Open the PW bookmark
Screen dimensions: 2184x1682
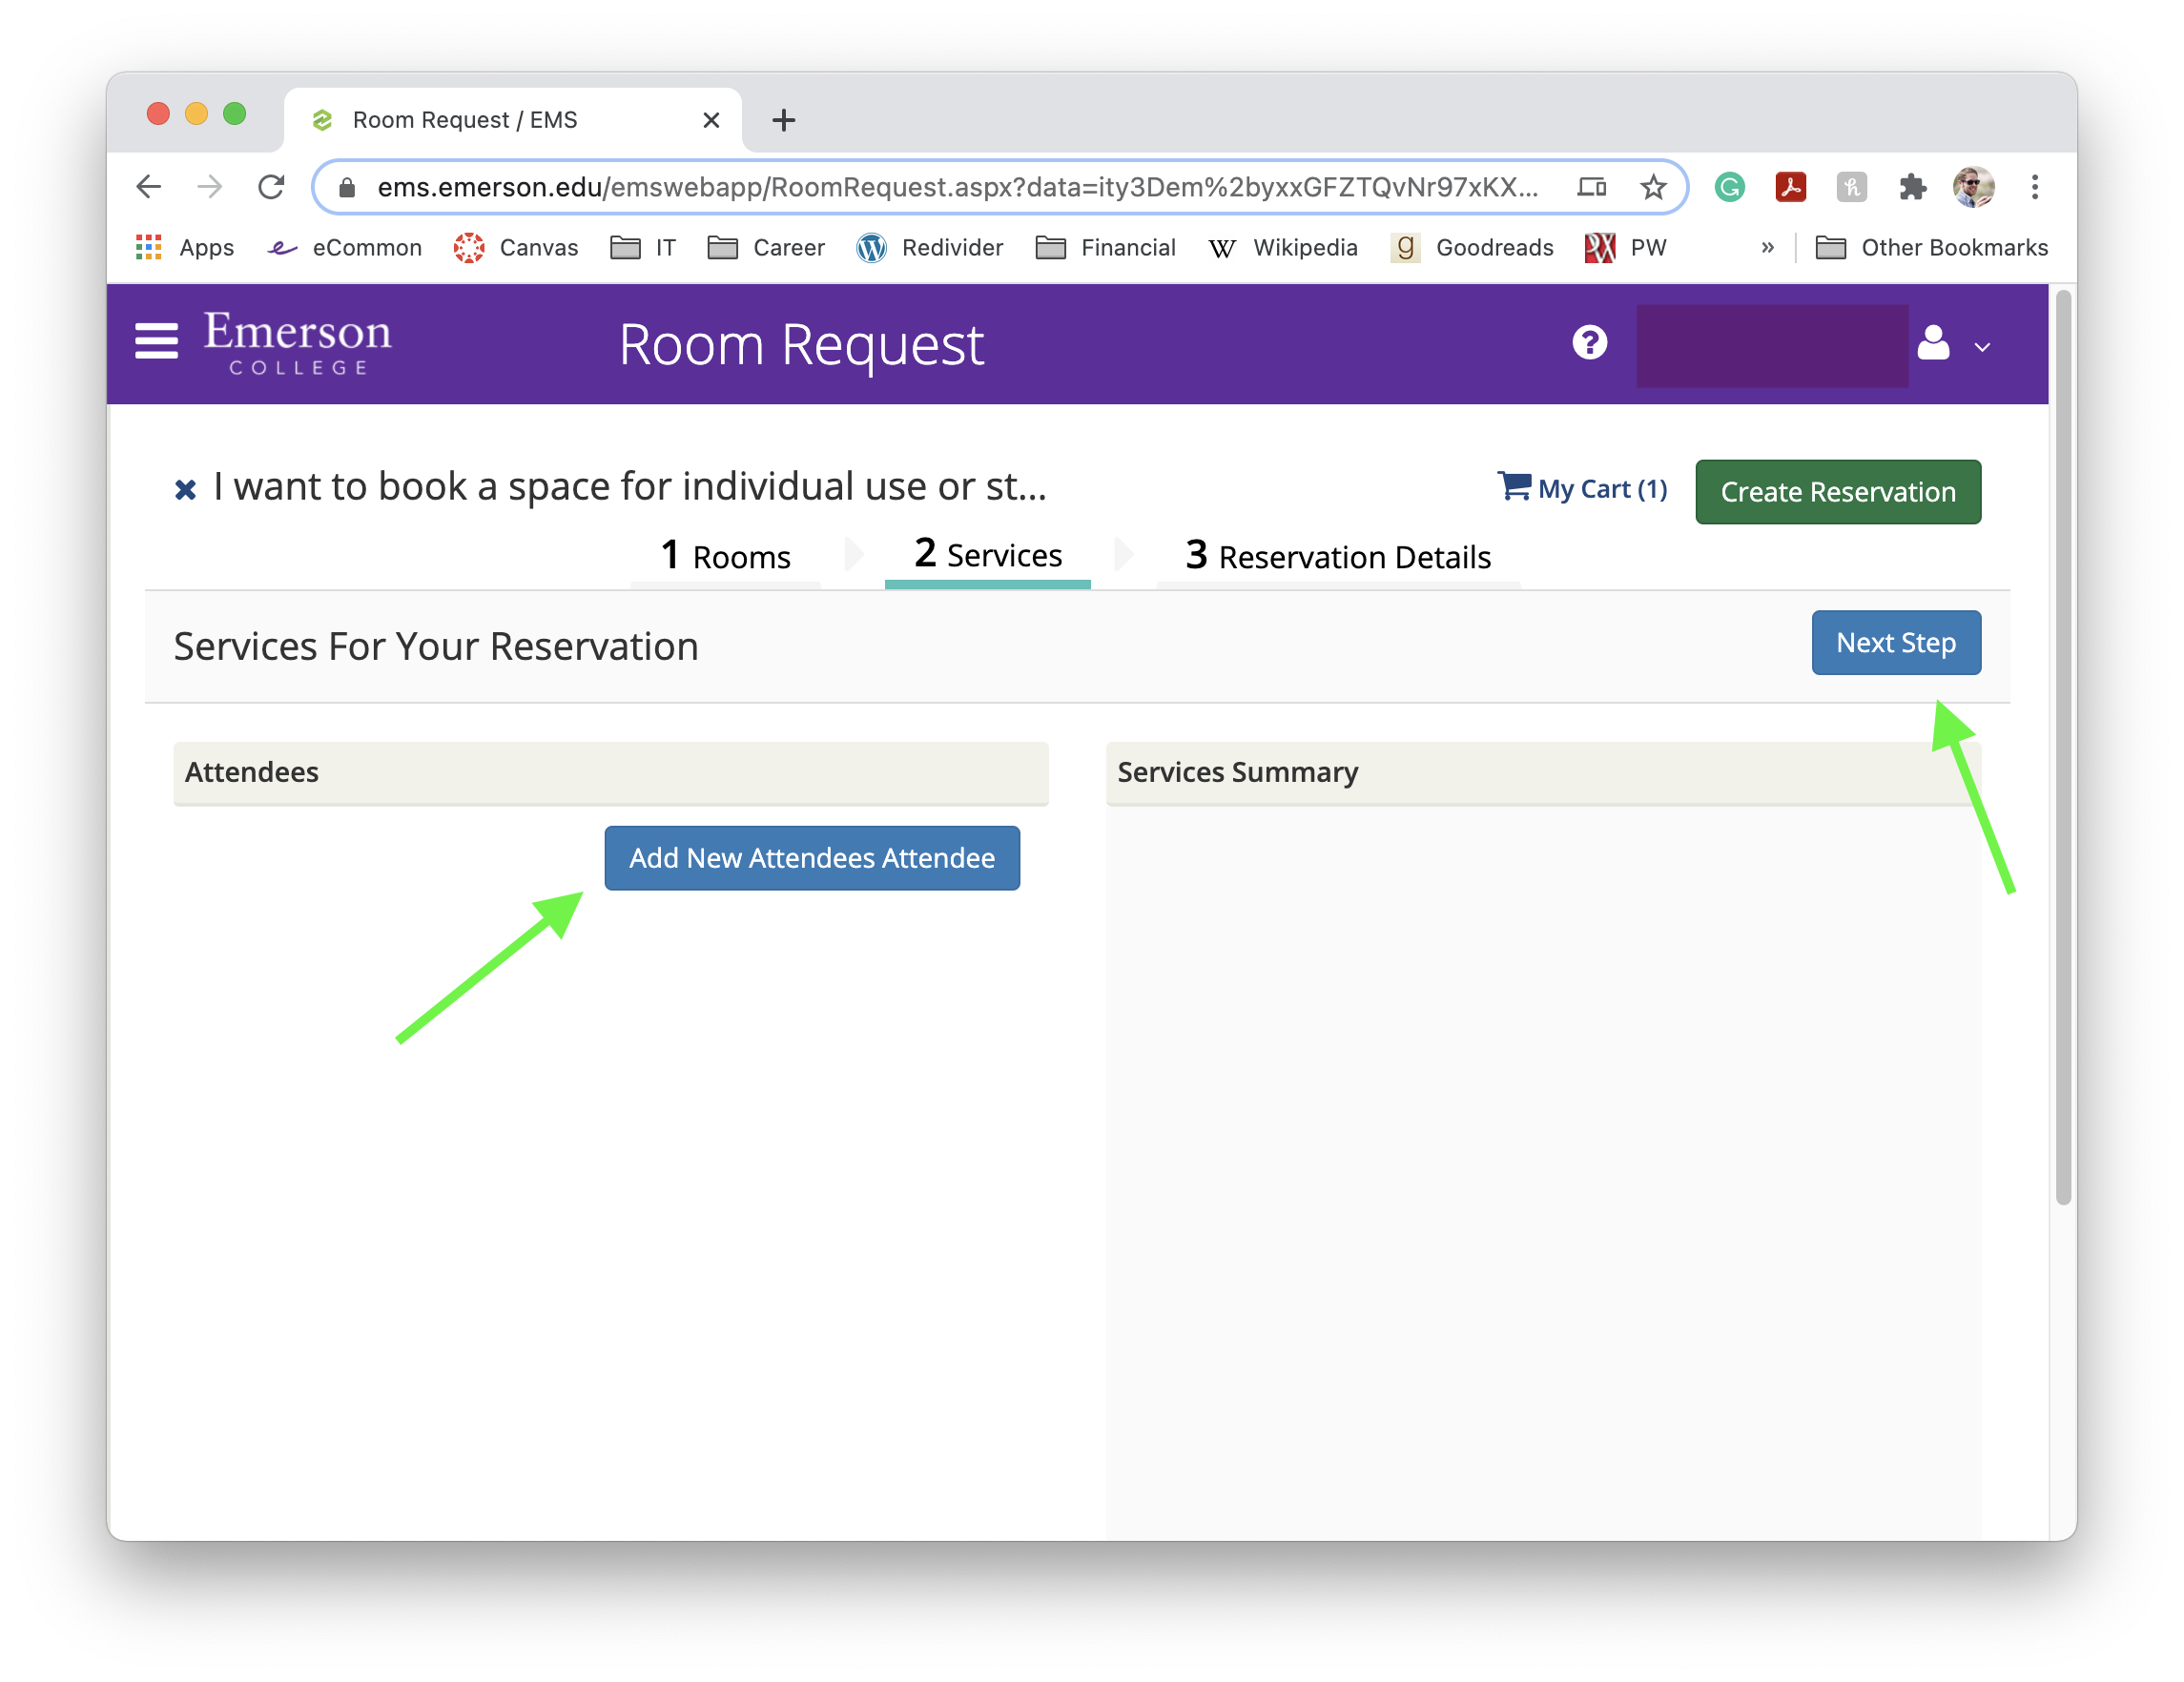pos(1626,247)
